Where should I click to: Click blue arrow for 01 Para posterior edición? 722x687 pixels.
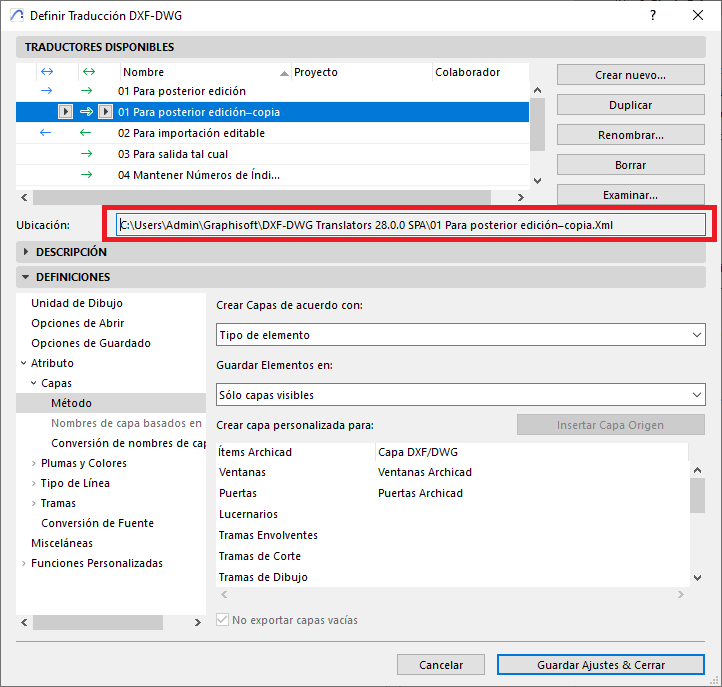pos(45,91)
